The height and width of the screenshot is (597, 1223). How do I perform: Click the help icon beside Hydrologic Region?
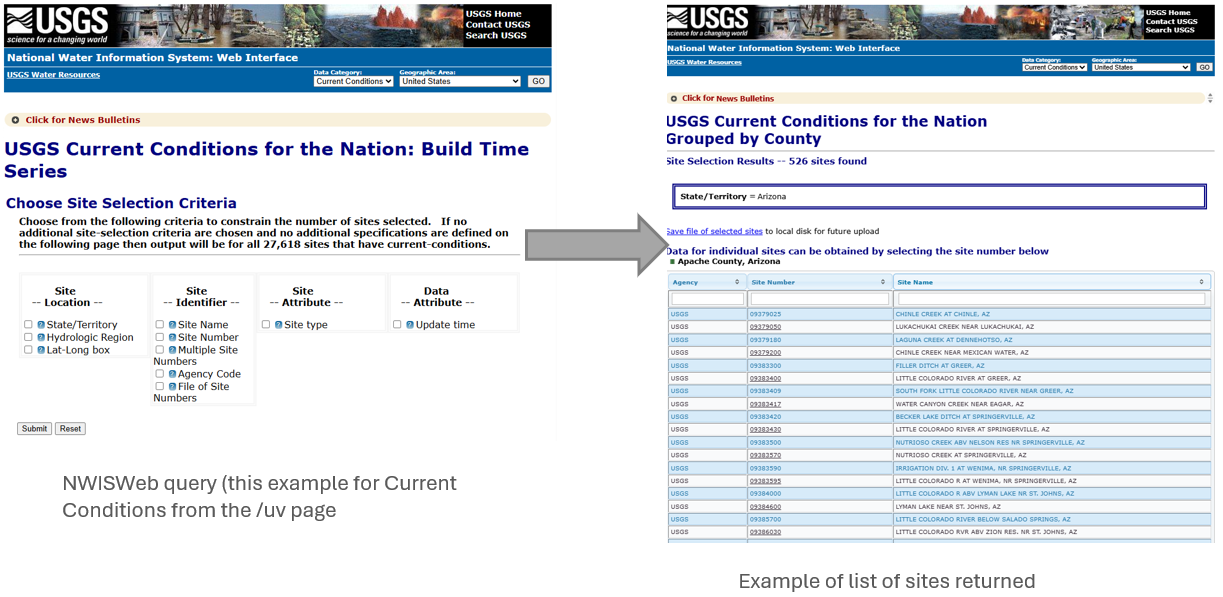pos(41,338)
